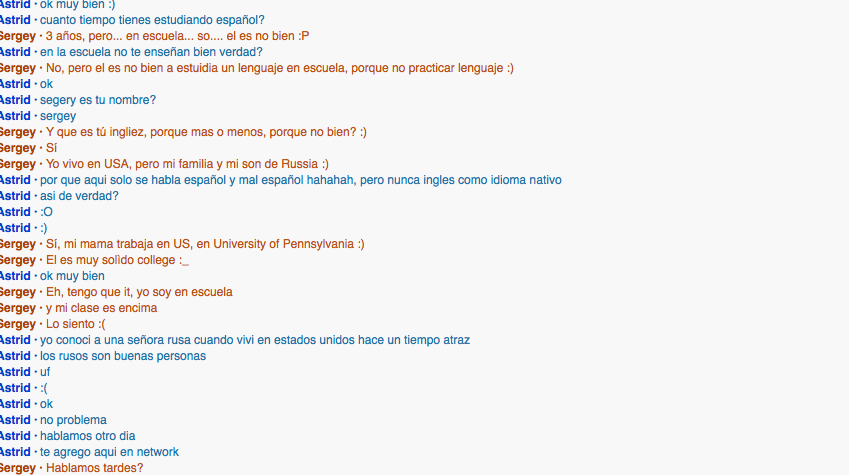Click the message "hablamos otro dia"
This screenshot has height=475, width=849.
[x=87, y=436]
